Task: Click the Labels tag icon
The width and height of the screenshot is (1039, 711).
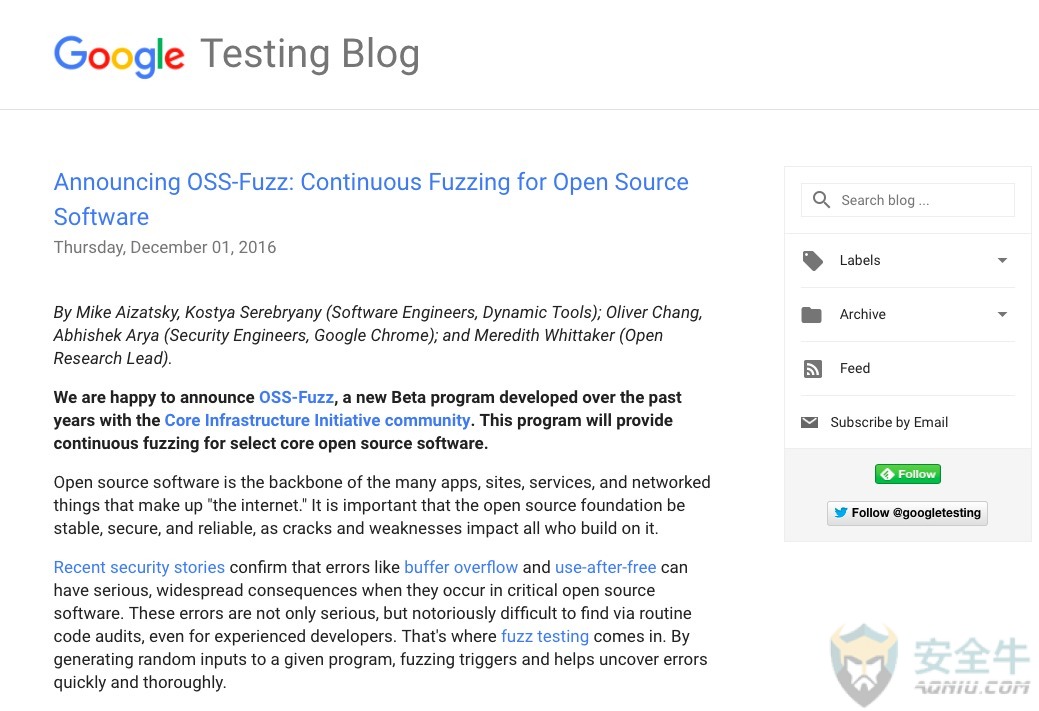Action: click(x=812, y=260)
